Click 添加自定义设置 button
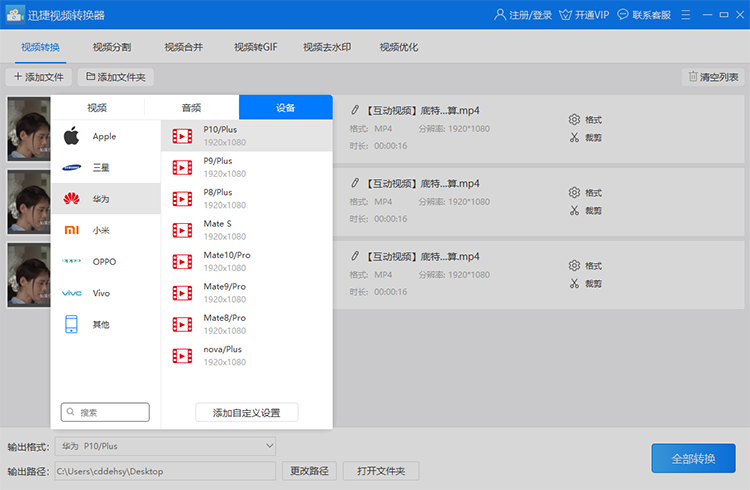Screen dimensions: 750x490 247,412
